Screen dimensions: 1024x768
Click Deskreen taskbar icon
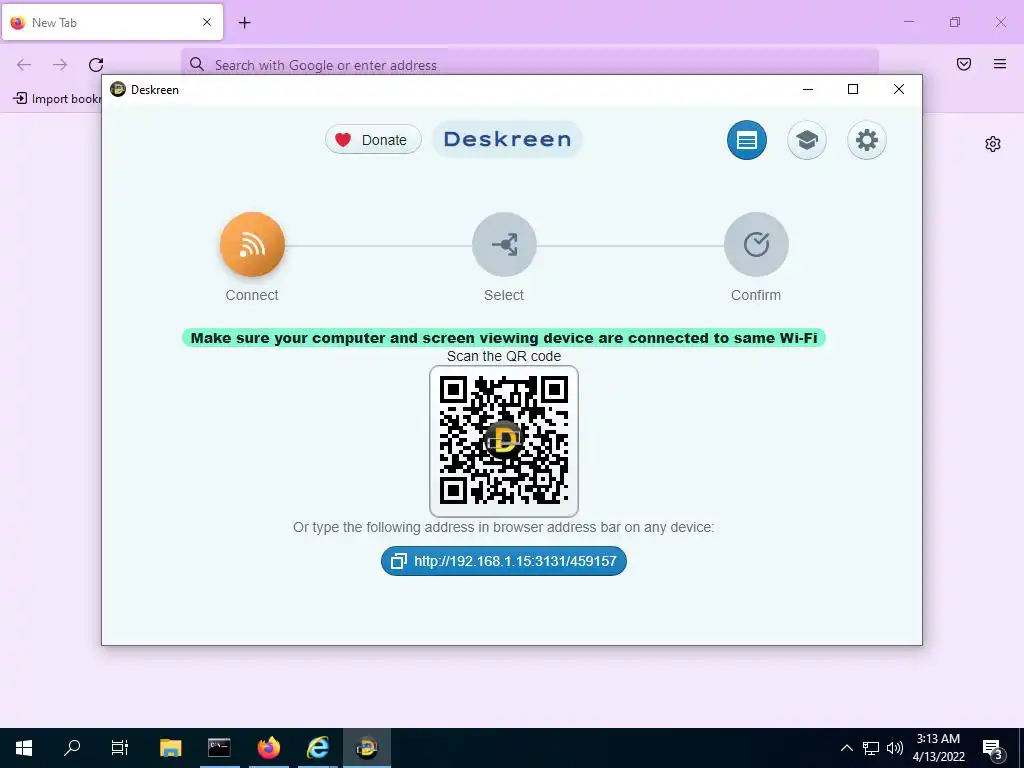(367, 748)
